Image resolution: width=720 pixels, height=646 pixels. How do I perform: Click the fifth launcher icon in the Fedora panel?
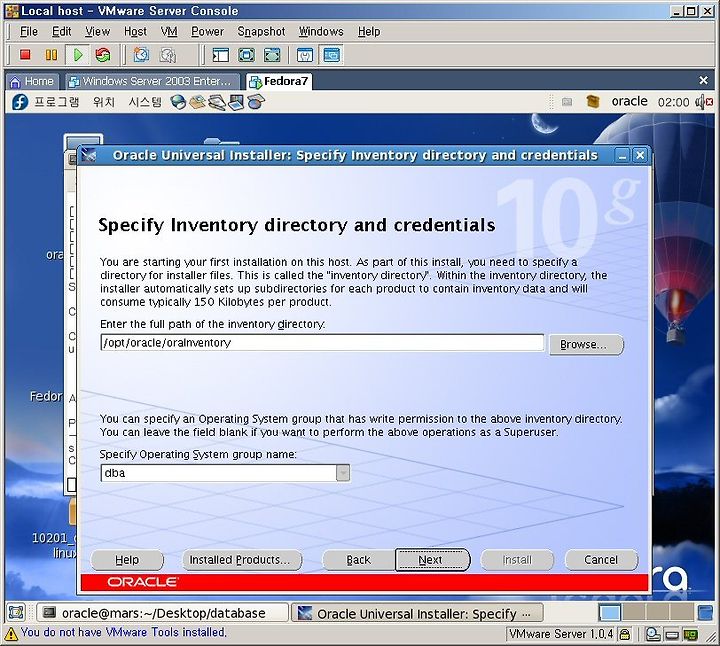click(256, 102)
